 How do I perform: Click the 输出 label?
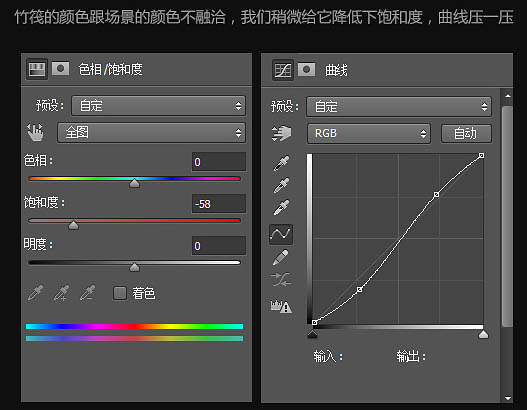[x=411, y=356]
